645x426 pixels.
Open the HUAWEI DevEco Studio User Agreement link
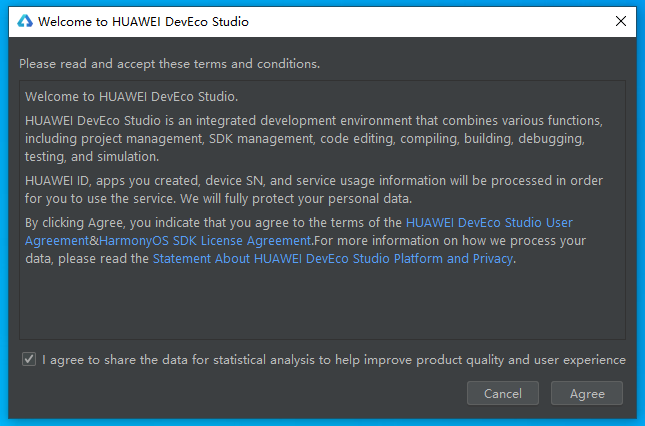click(x=489, y=223)
